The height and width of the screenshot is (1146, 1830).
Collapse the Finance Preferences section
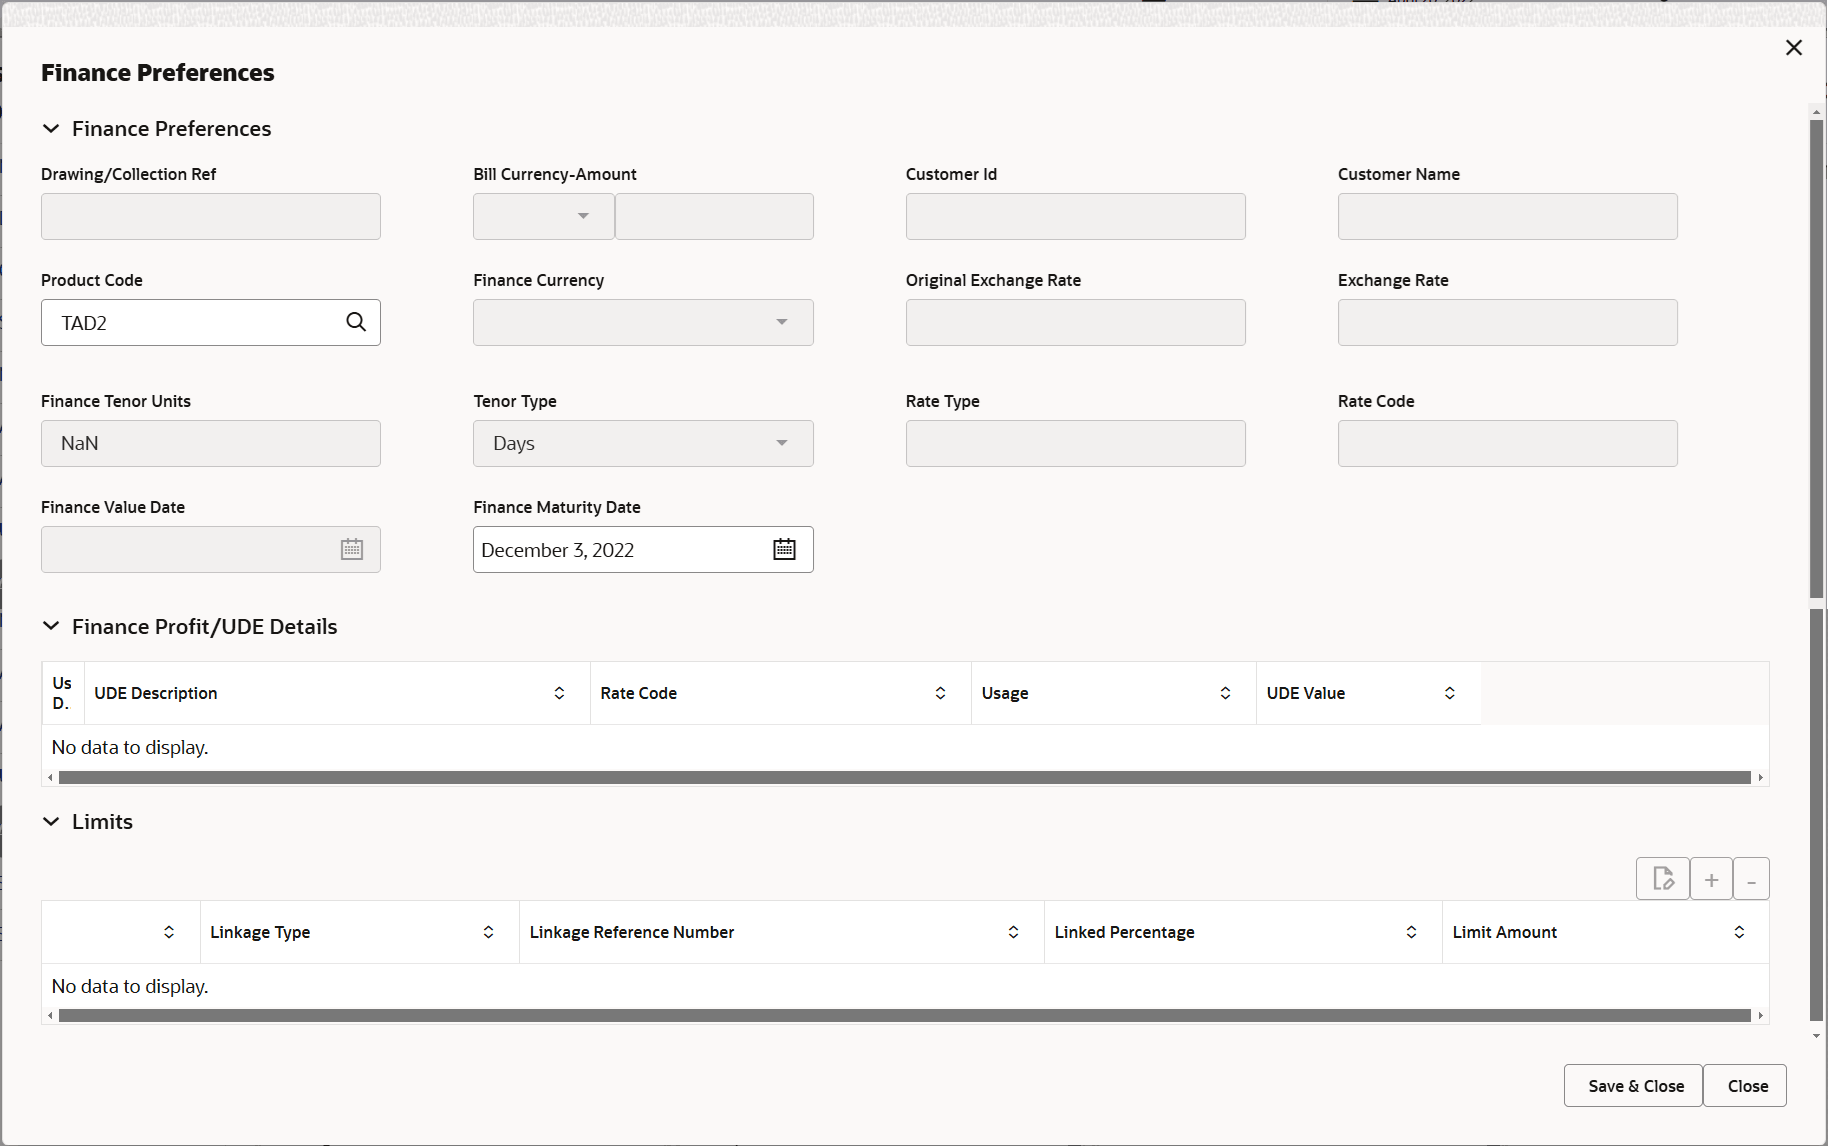[51, 128]
